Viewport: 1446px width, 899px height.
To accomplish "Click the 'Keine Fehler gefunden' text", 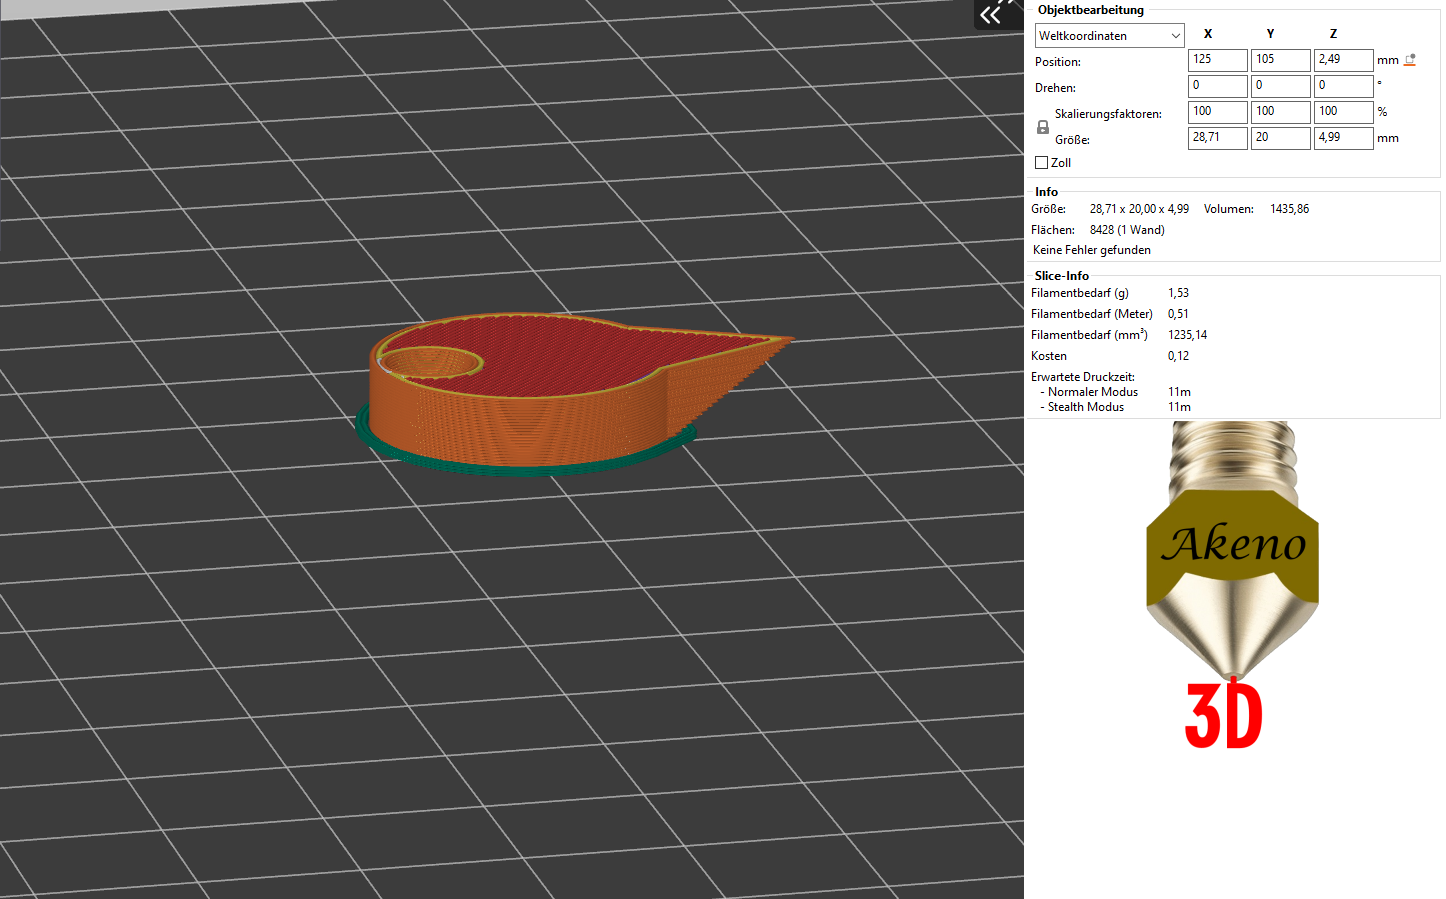I will coord(1091,250).
